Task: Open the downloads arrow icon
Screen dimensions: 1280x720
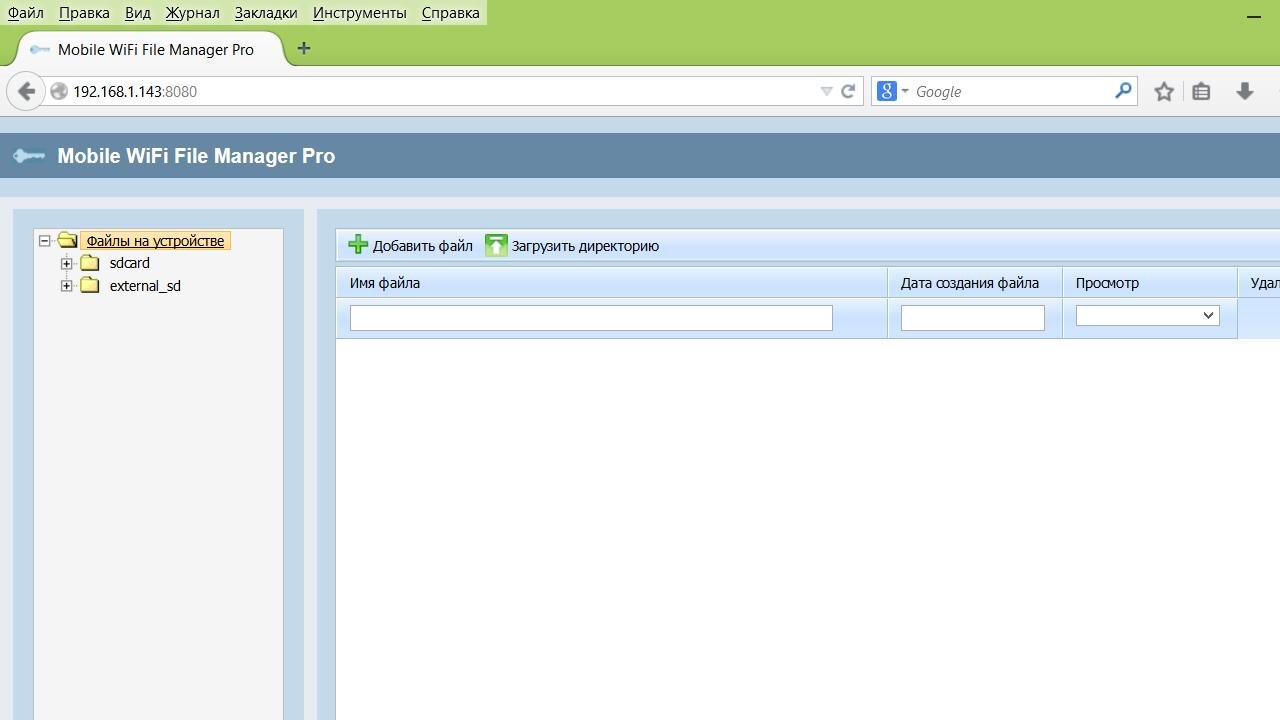Action: pyautogui.click(x=1244, y=91)
